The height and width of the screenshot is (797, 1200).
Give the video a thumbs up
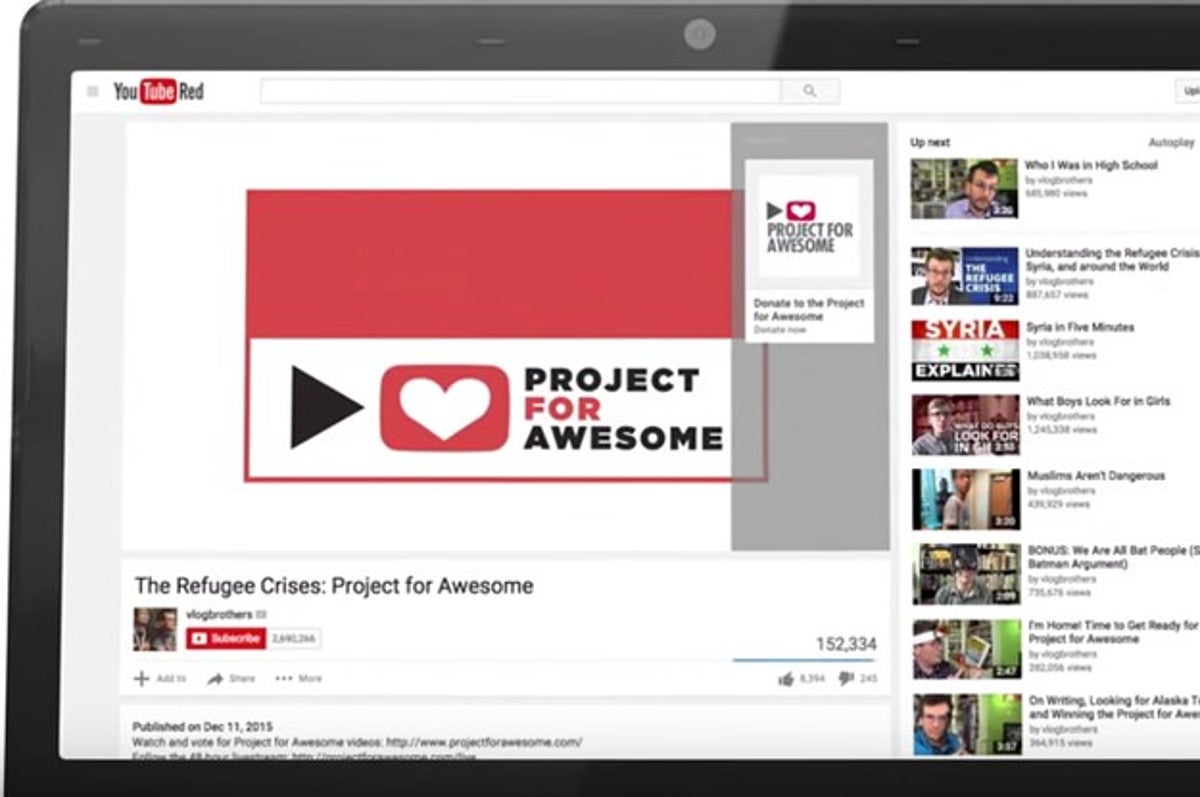(x=788, y=677)
